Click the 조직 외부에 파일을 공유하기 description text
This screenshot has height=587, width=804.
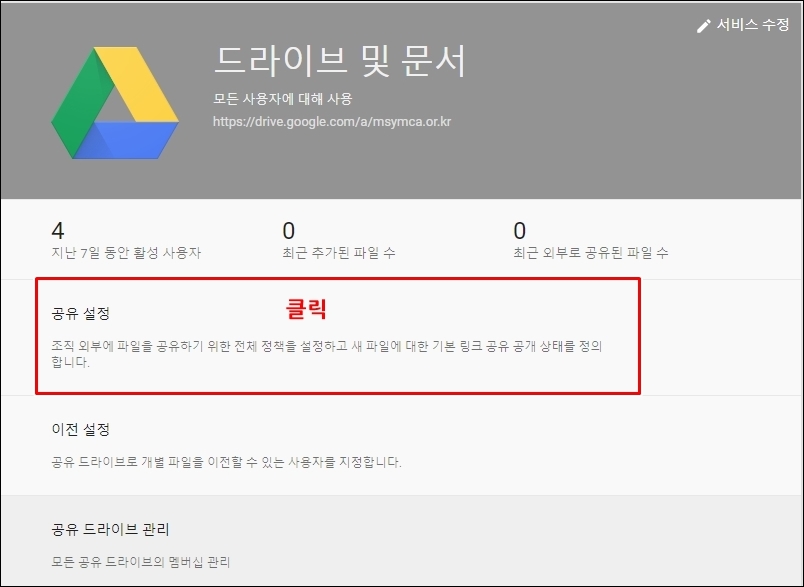click(327, 354)
